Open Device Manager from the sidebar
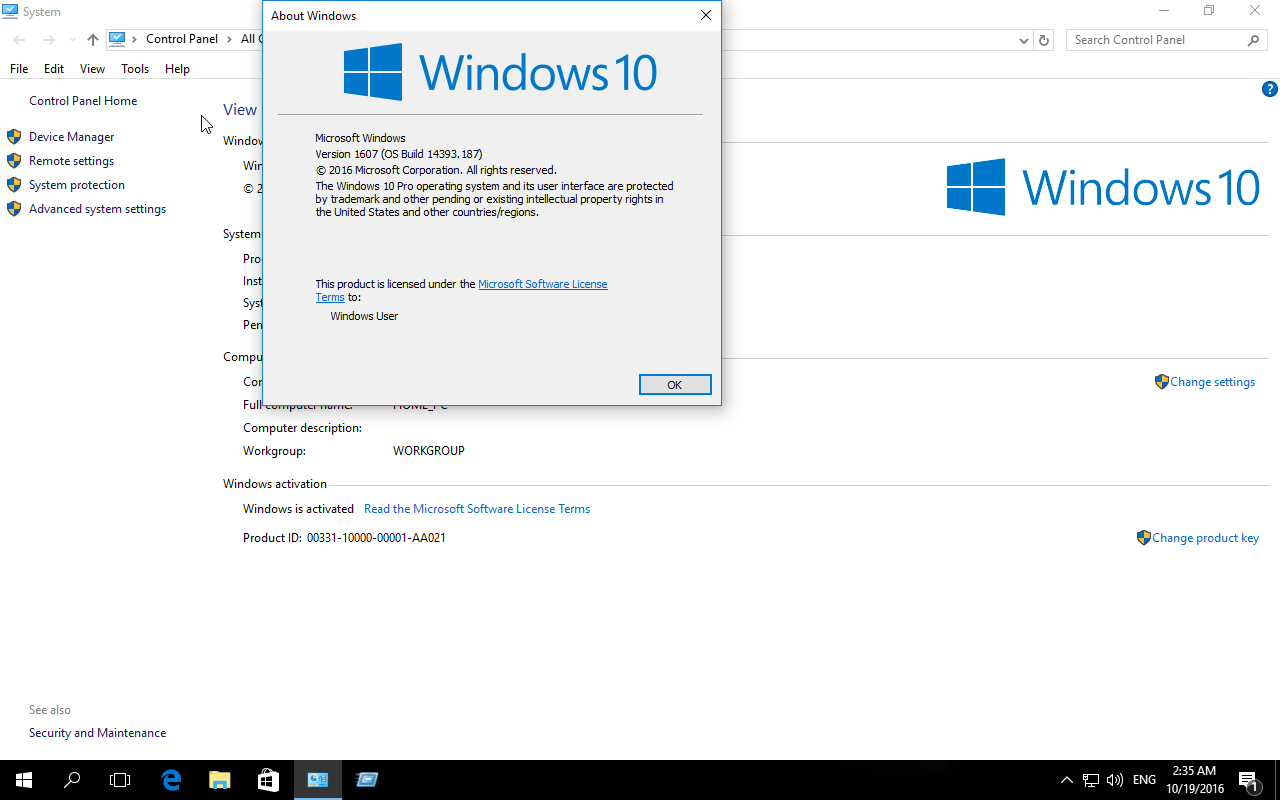The image size is (1280, 800). pyautogui.click(x=71, y=136)
